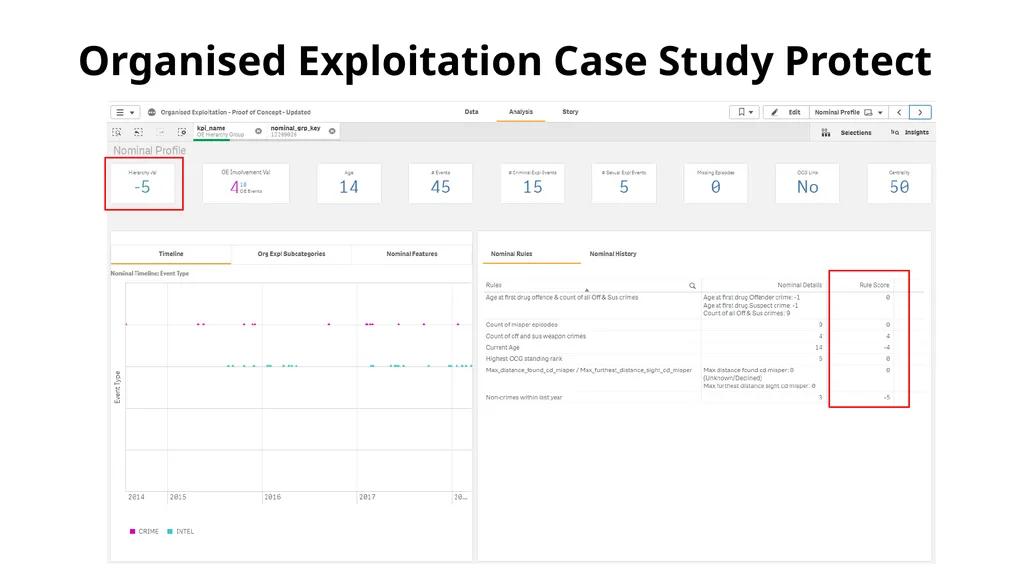This screenshot has height=575, width=1024.
Task: Open the Org Expl Subcategories tab
Action: point(291,254)
